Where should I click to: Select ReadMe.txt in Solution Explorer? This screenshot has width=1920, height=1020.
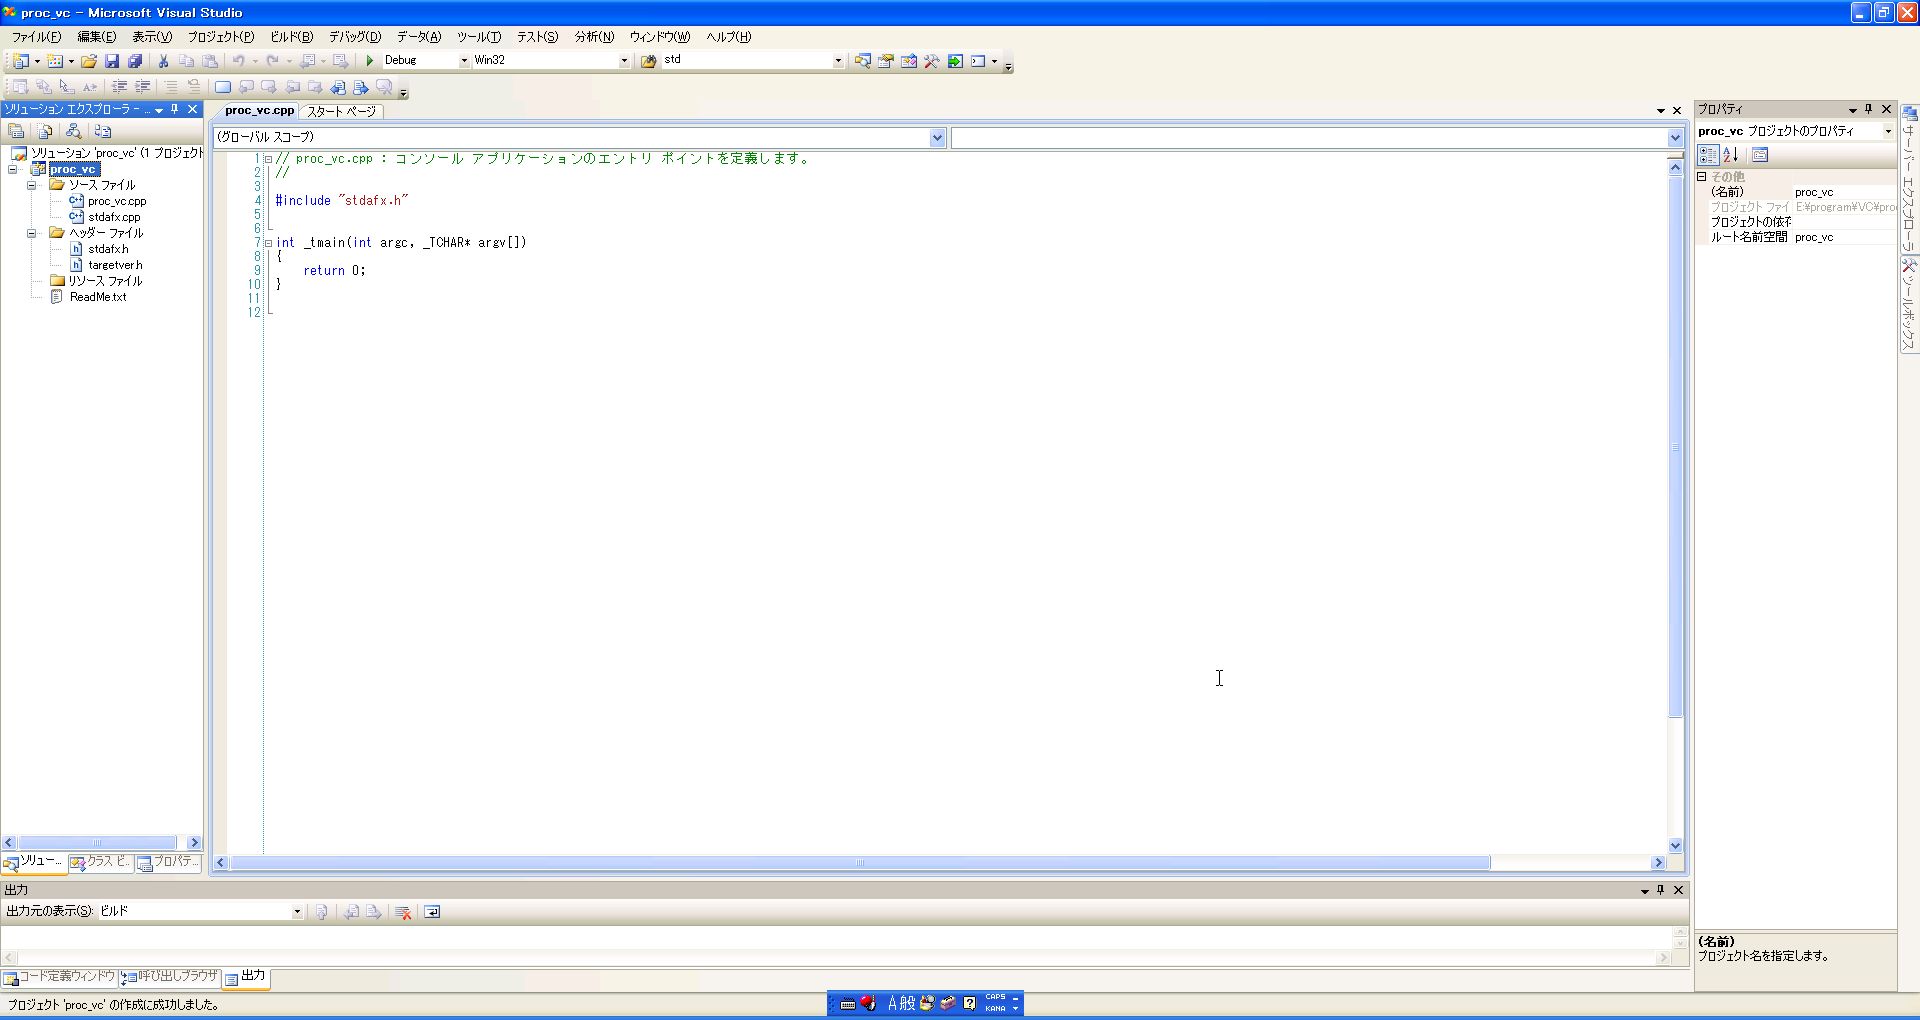click(x=98, y=297)
